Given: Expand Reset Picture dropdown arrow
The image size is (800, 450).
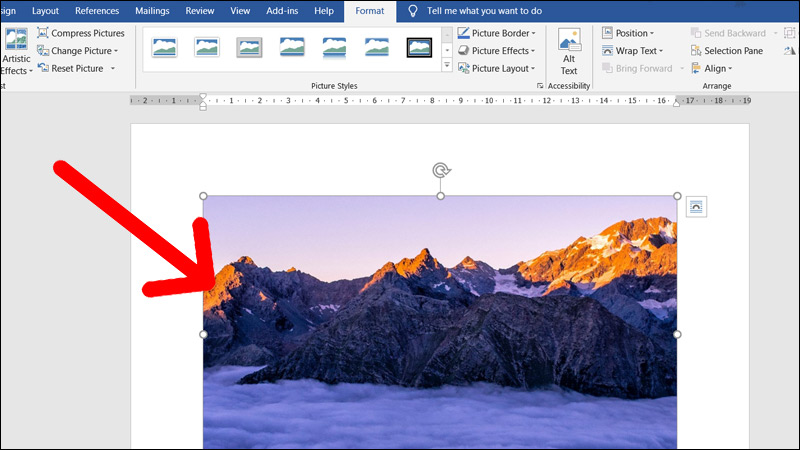Looking at the screenshot, I should coord(113,68).
